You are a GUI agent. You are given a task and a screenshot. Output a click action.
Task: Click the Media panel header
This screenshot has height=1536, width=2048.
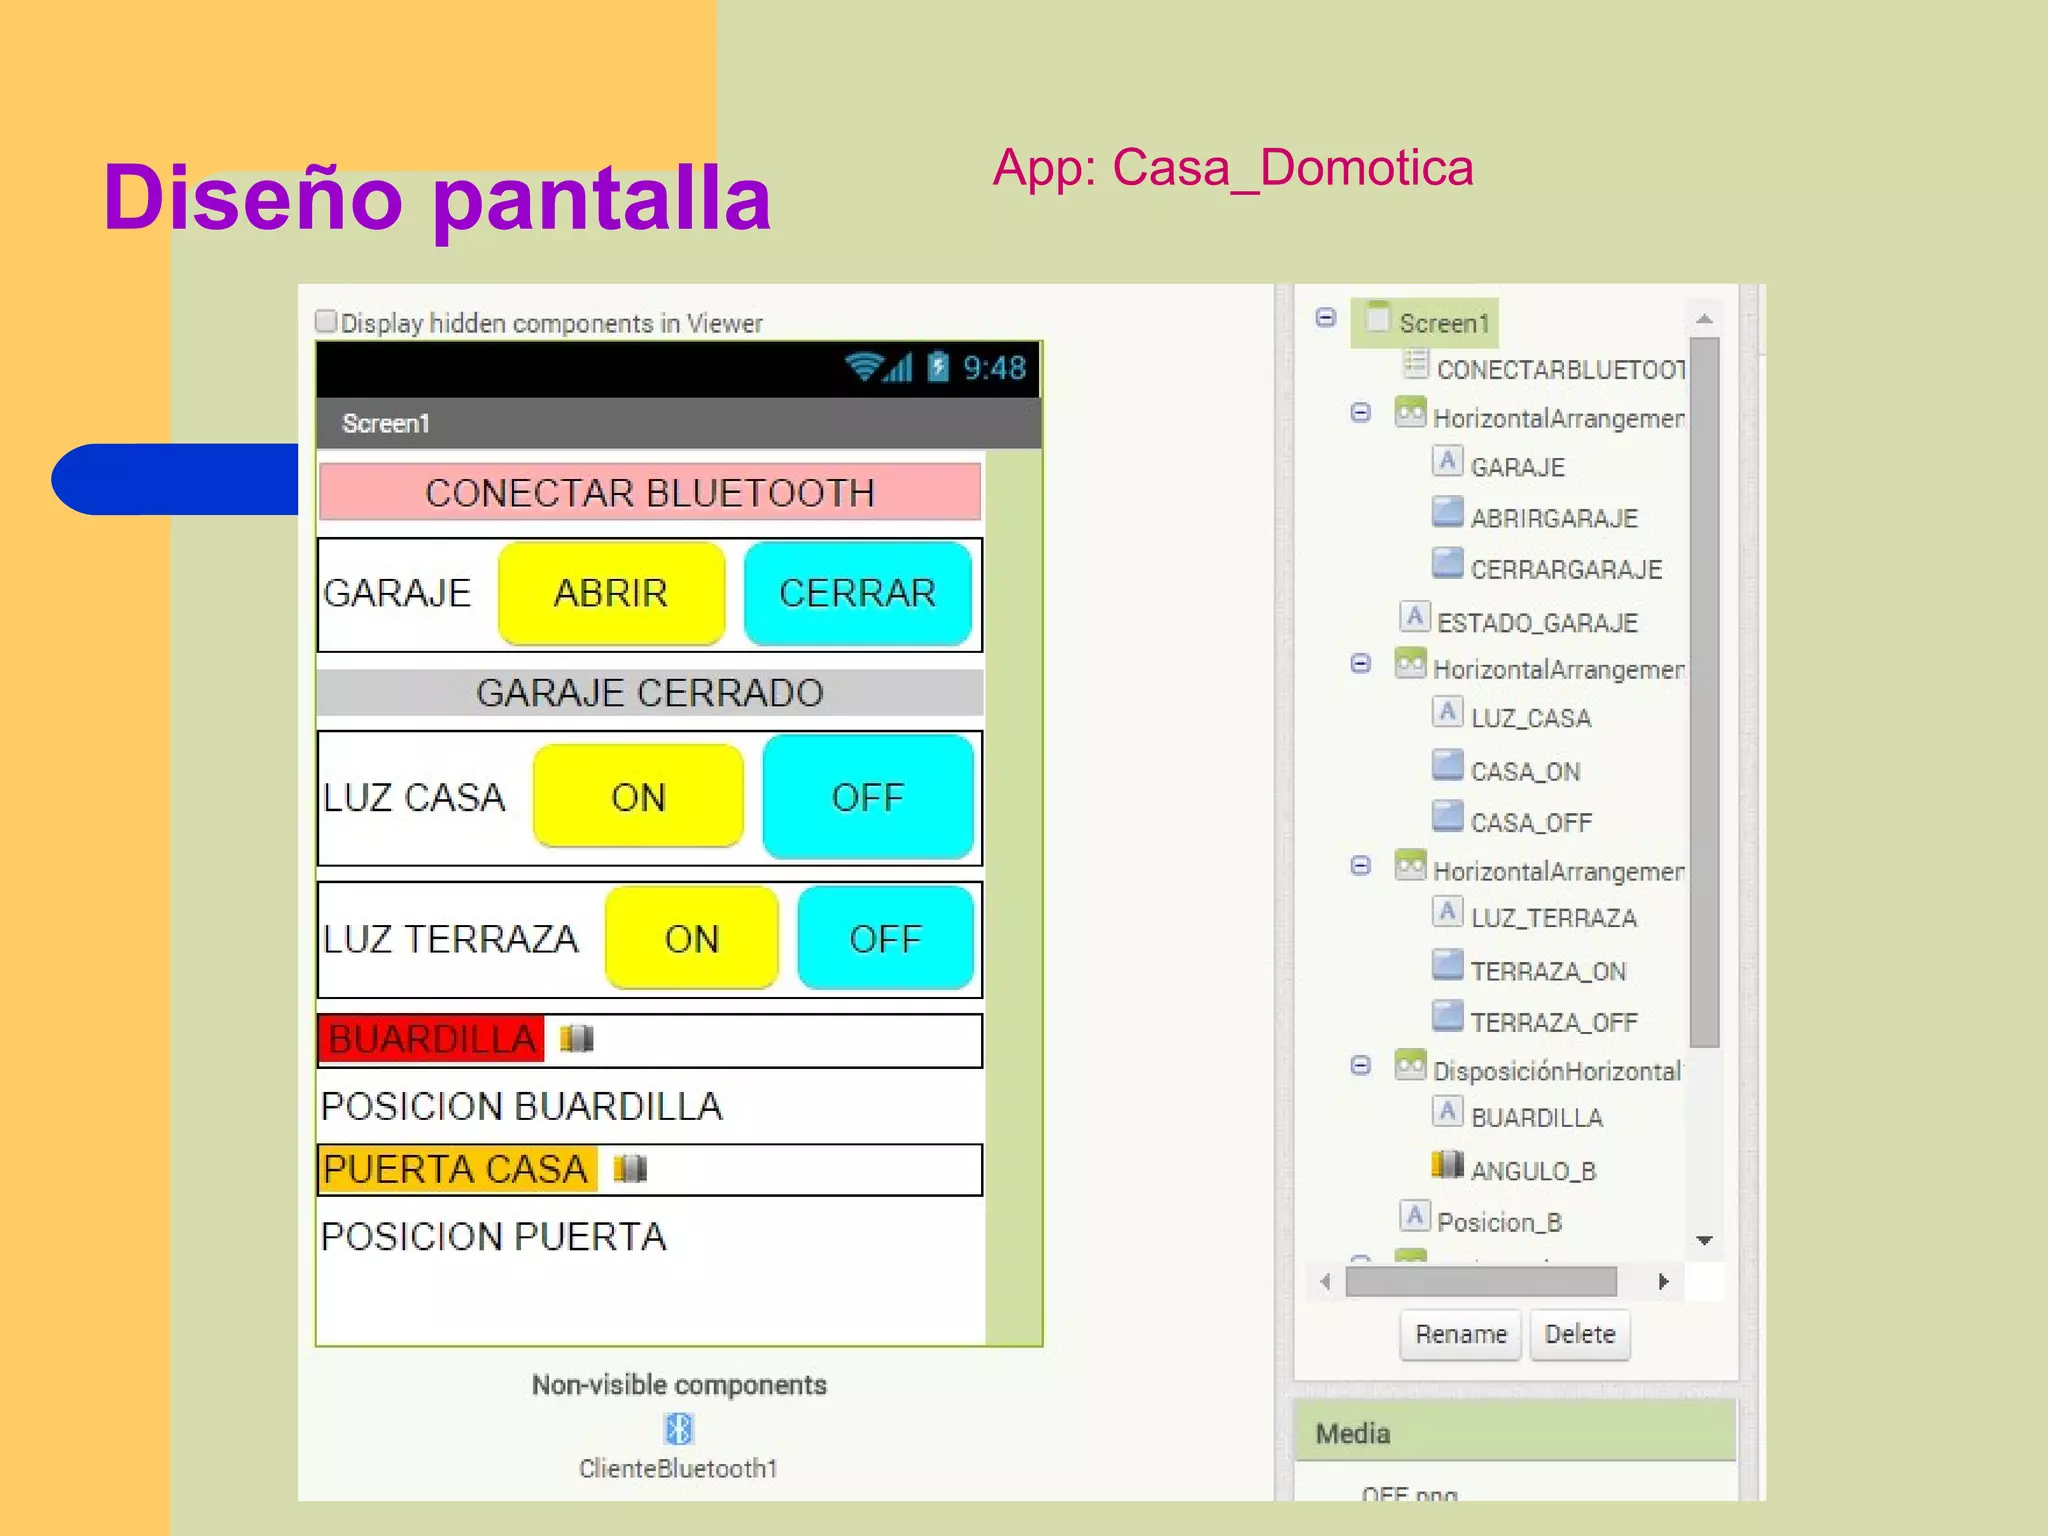(1515, 1433)
